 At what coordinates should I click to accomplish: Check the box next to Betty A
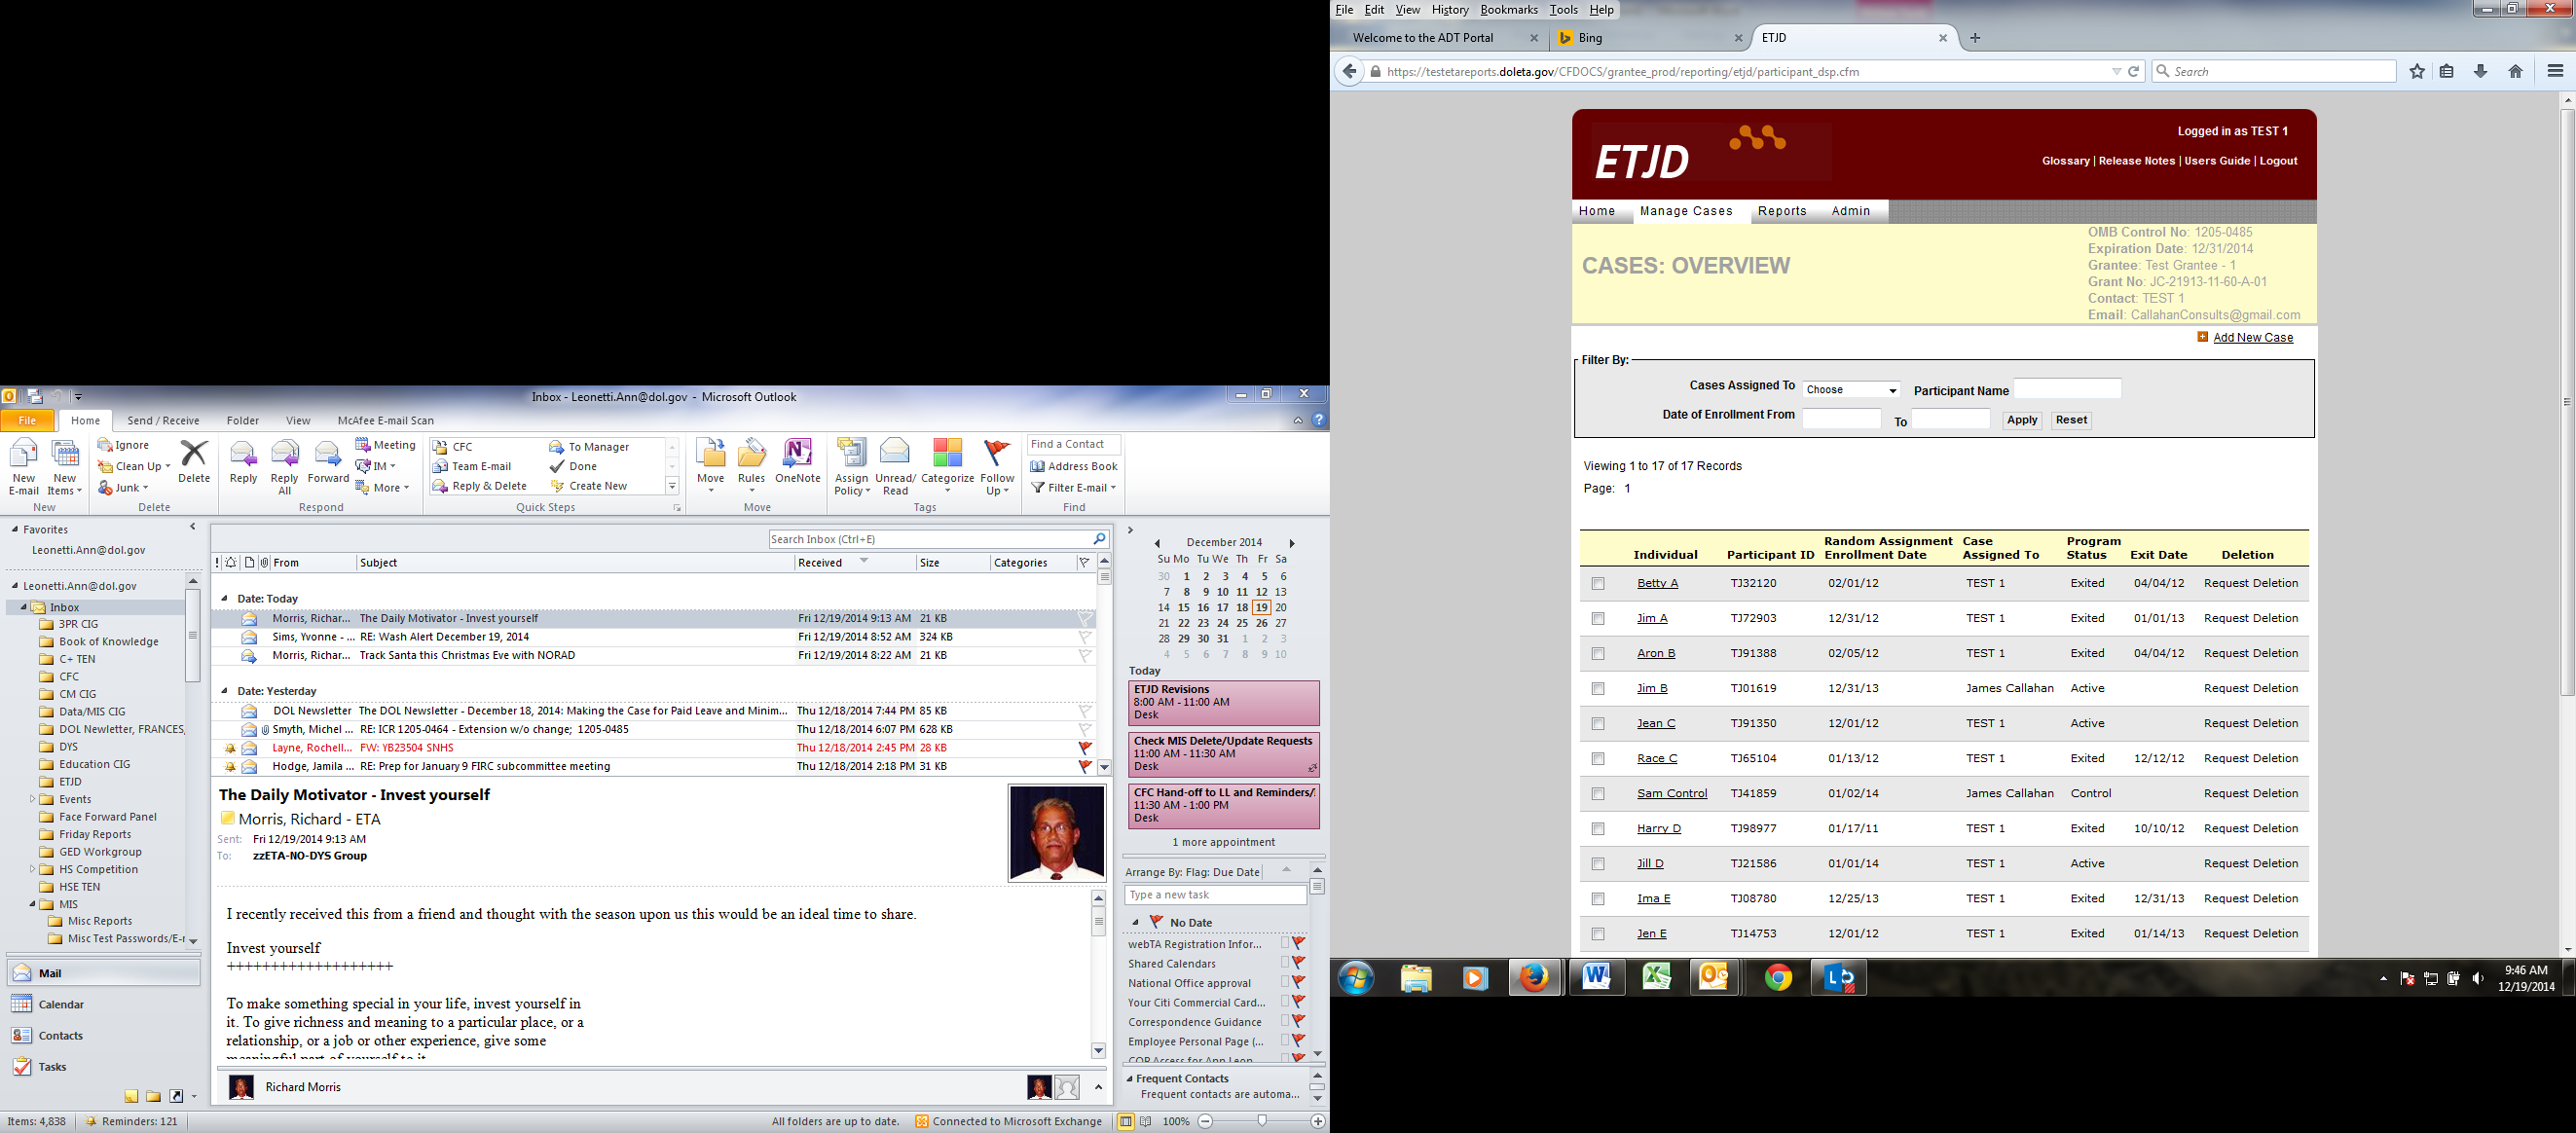click(1598, 584)
